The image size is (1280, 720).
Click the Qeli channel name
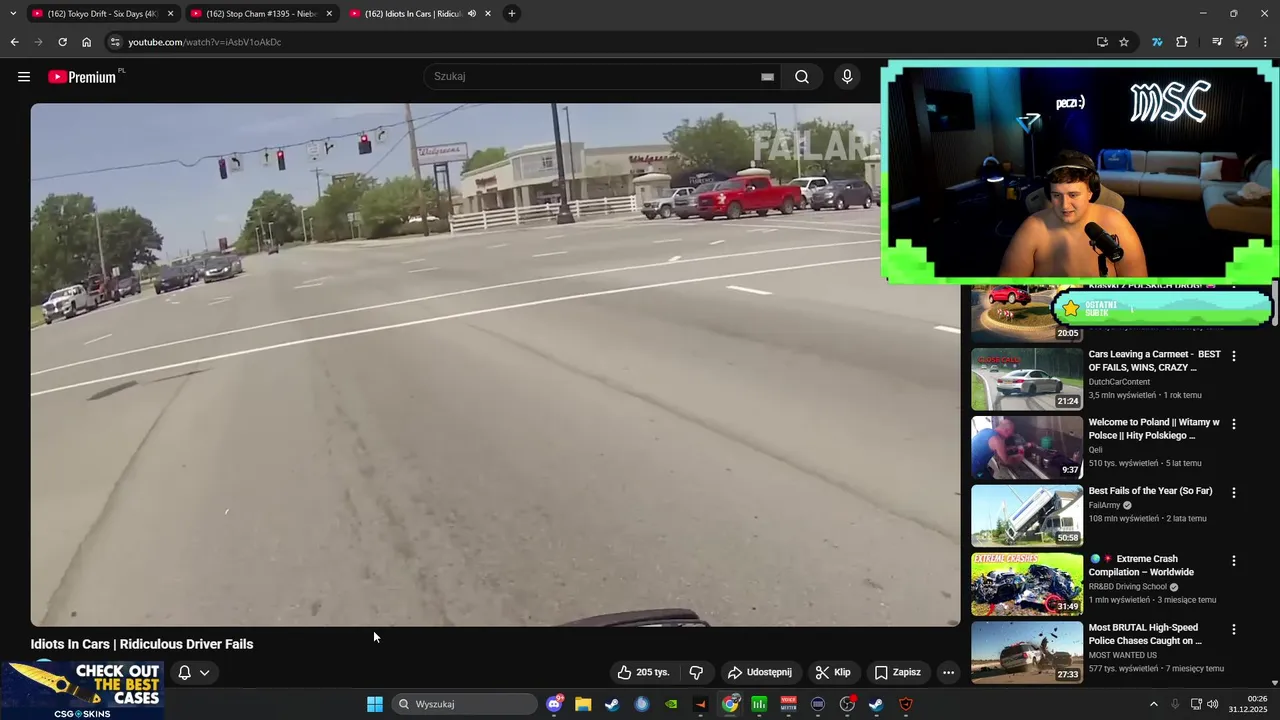[x=1095, y=450]
